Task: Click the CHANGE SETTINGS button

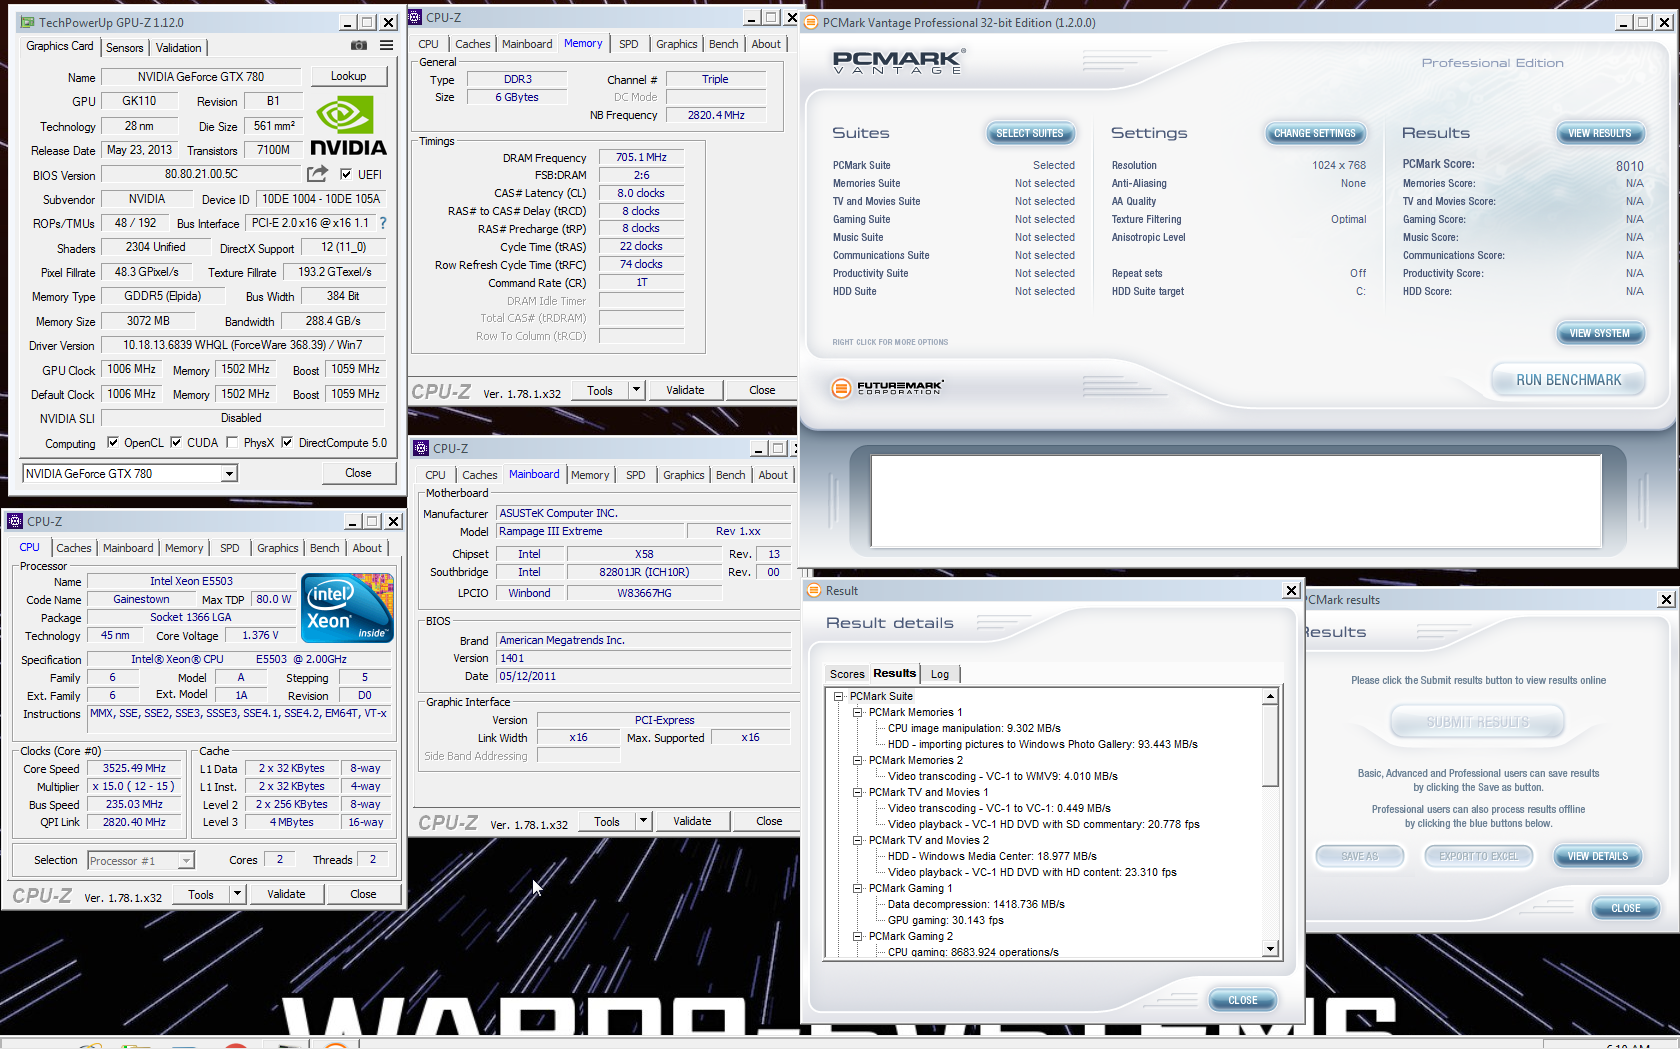Action: (x=1314, y=133)
